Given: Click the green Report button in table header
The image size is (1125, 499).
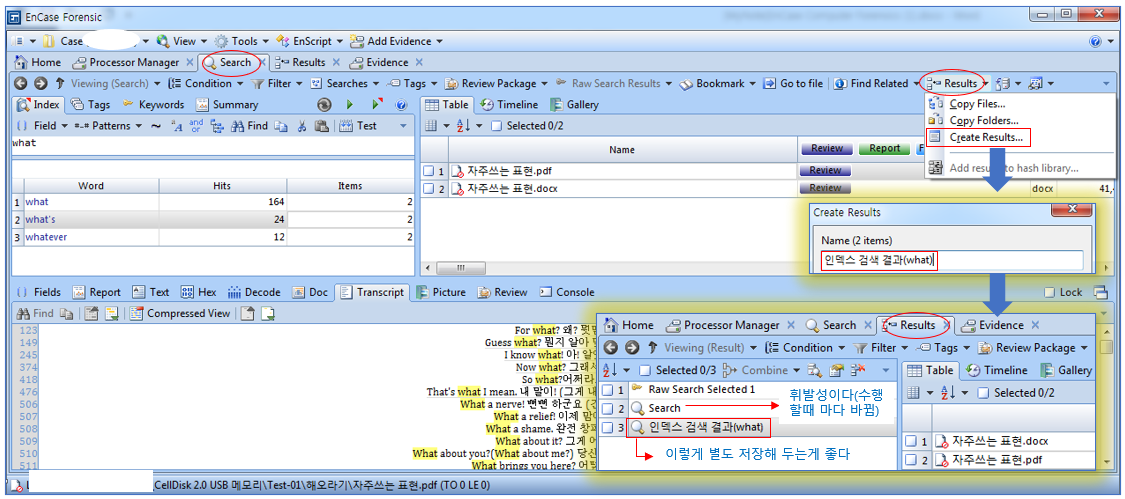Looking at the screenshot, I should [884, 149].
